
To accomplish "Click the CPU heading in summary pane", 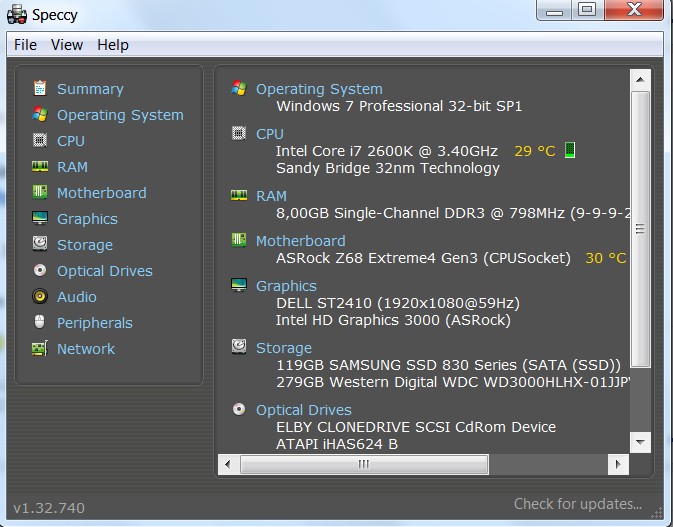I will pyautogui.click(x=270, y=134).
